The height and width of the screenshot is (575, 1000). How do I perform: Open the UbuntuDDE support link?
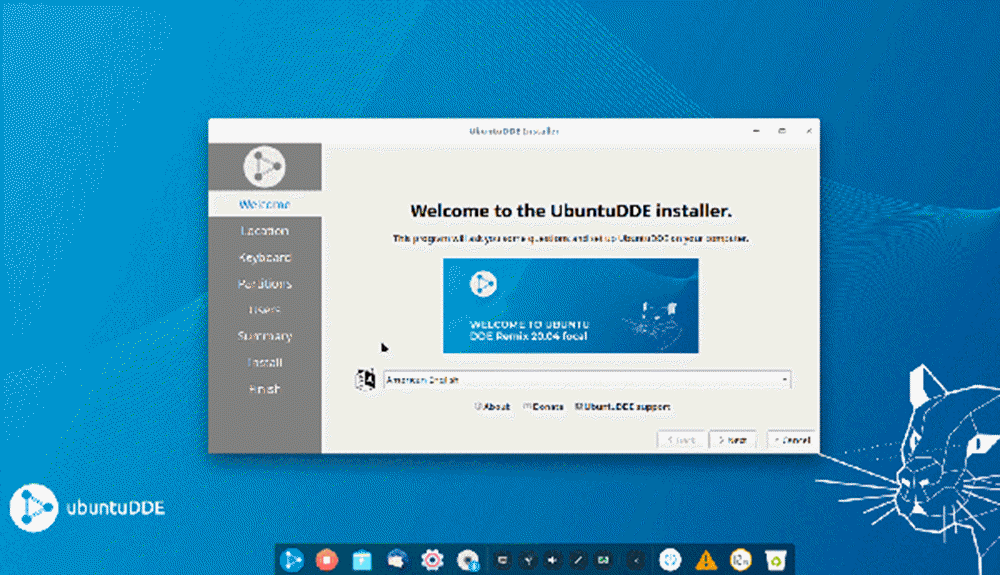[x=622, y=407]
